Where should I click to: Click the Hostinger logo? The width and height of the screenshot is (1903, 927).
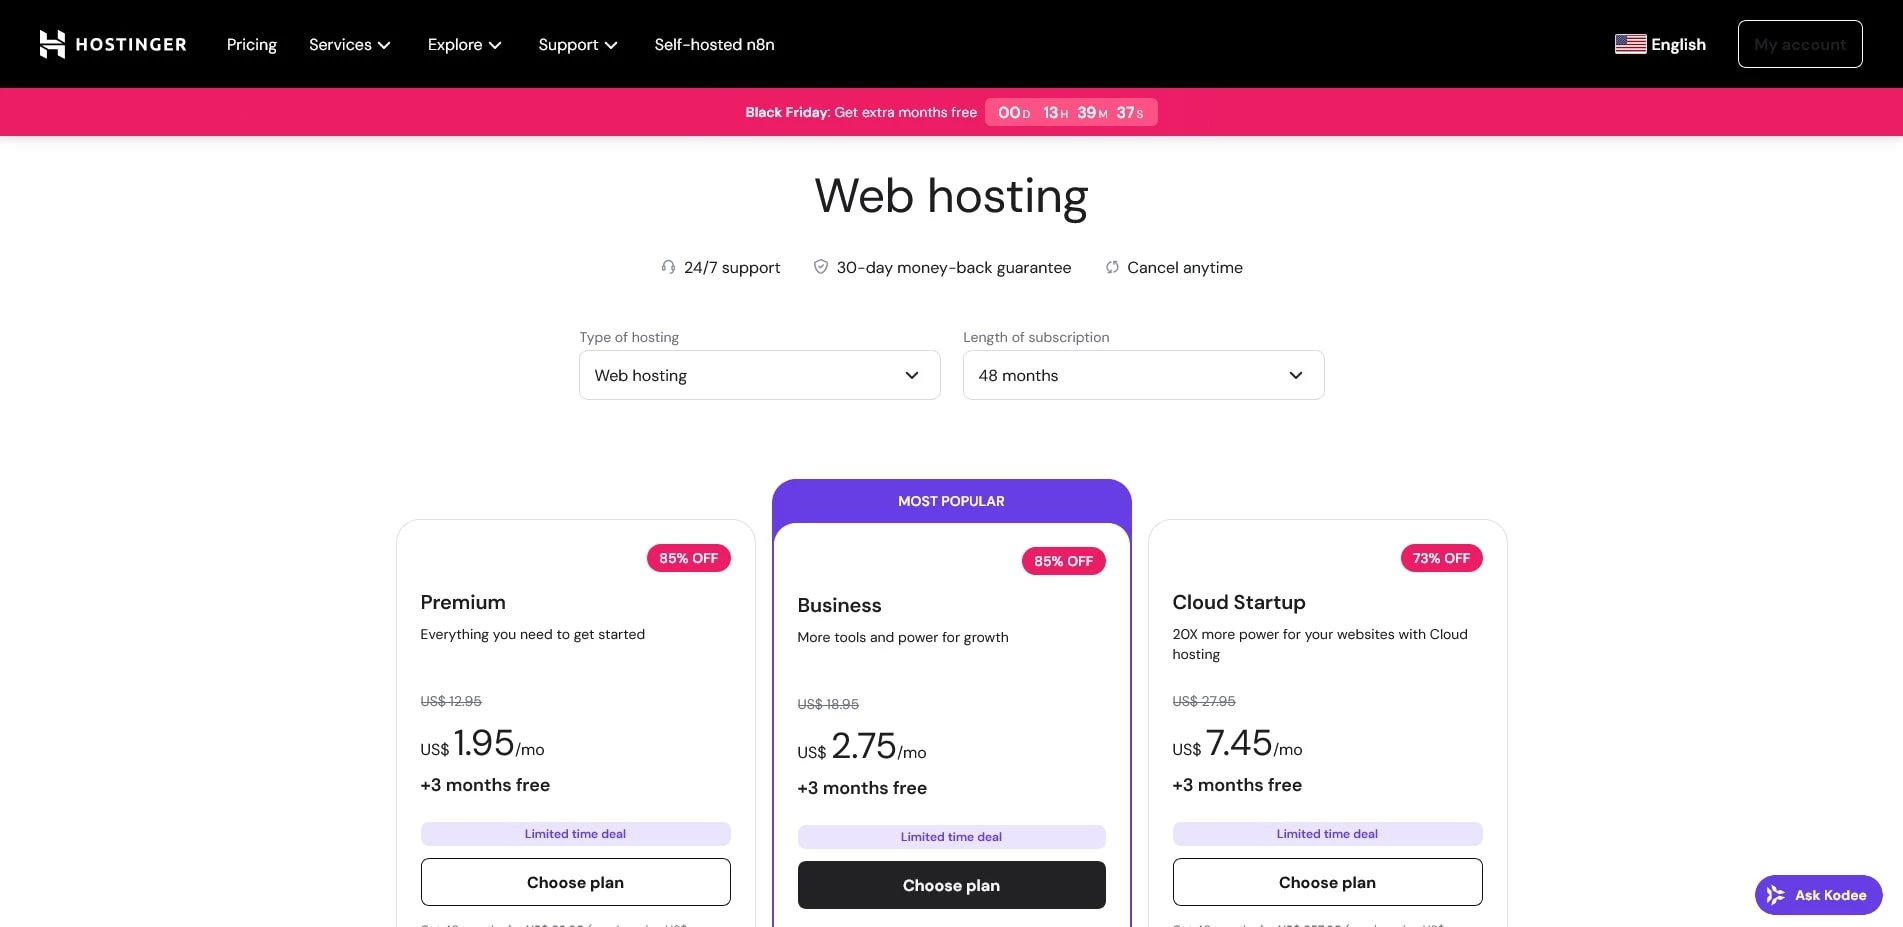pos(112,44)
